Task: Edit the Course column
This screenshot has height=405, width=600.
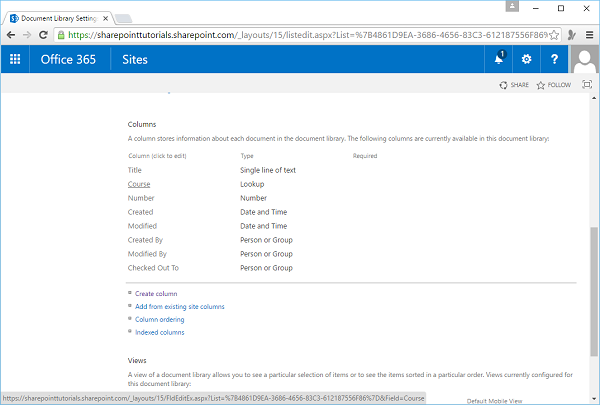Action: 139,184
